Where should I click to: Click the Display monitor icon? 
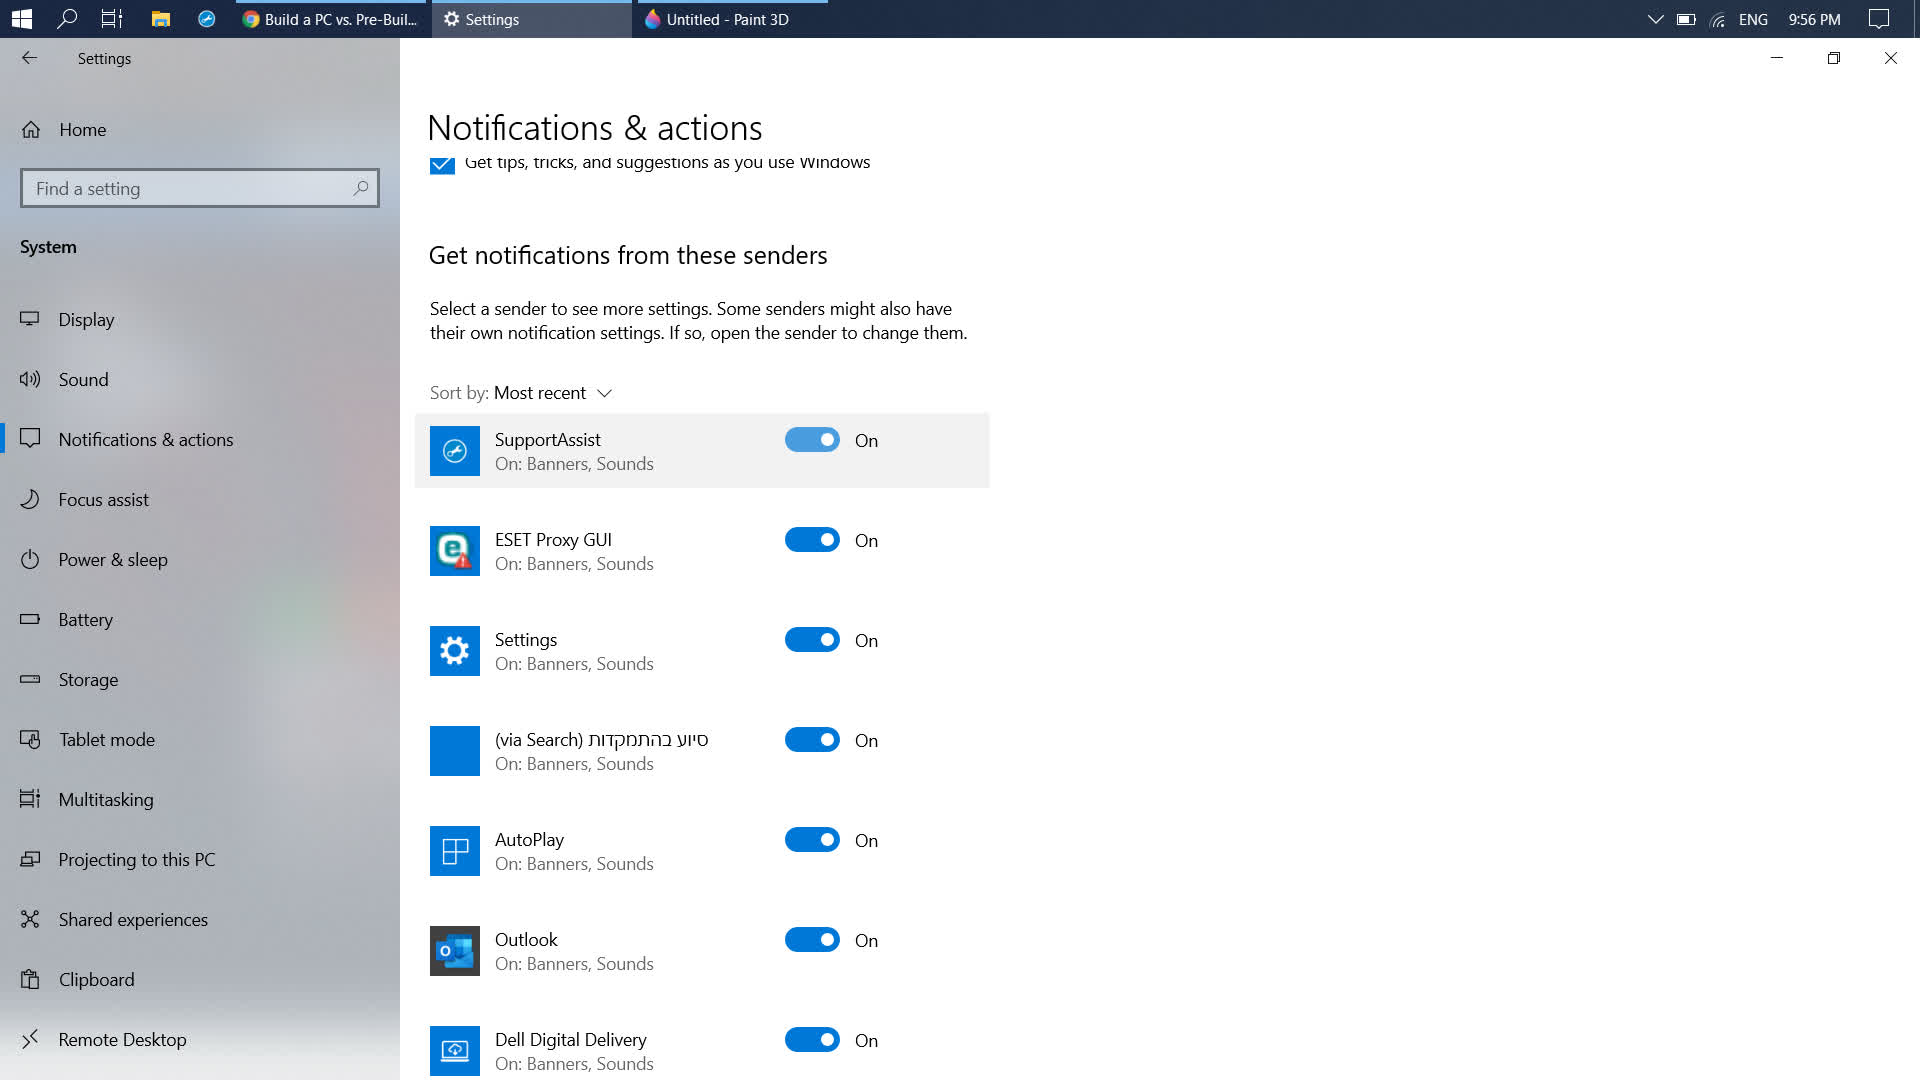pos(30,319)
